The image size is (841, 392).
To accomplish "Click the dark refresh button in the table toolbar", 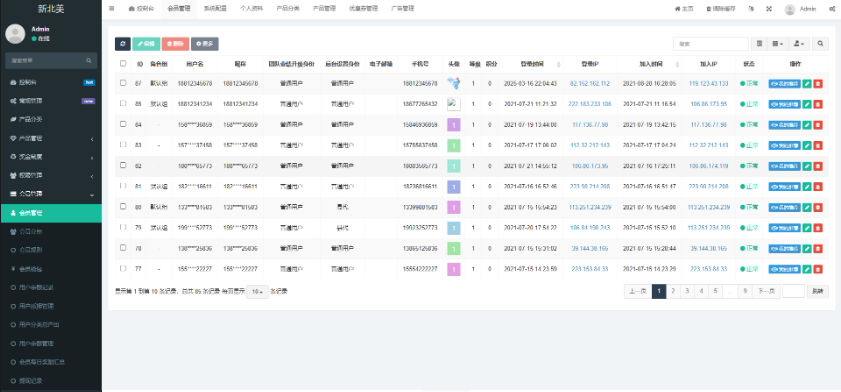I will [123, 44].
